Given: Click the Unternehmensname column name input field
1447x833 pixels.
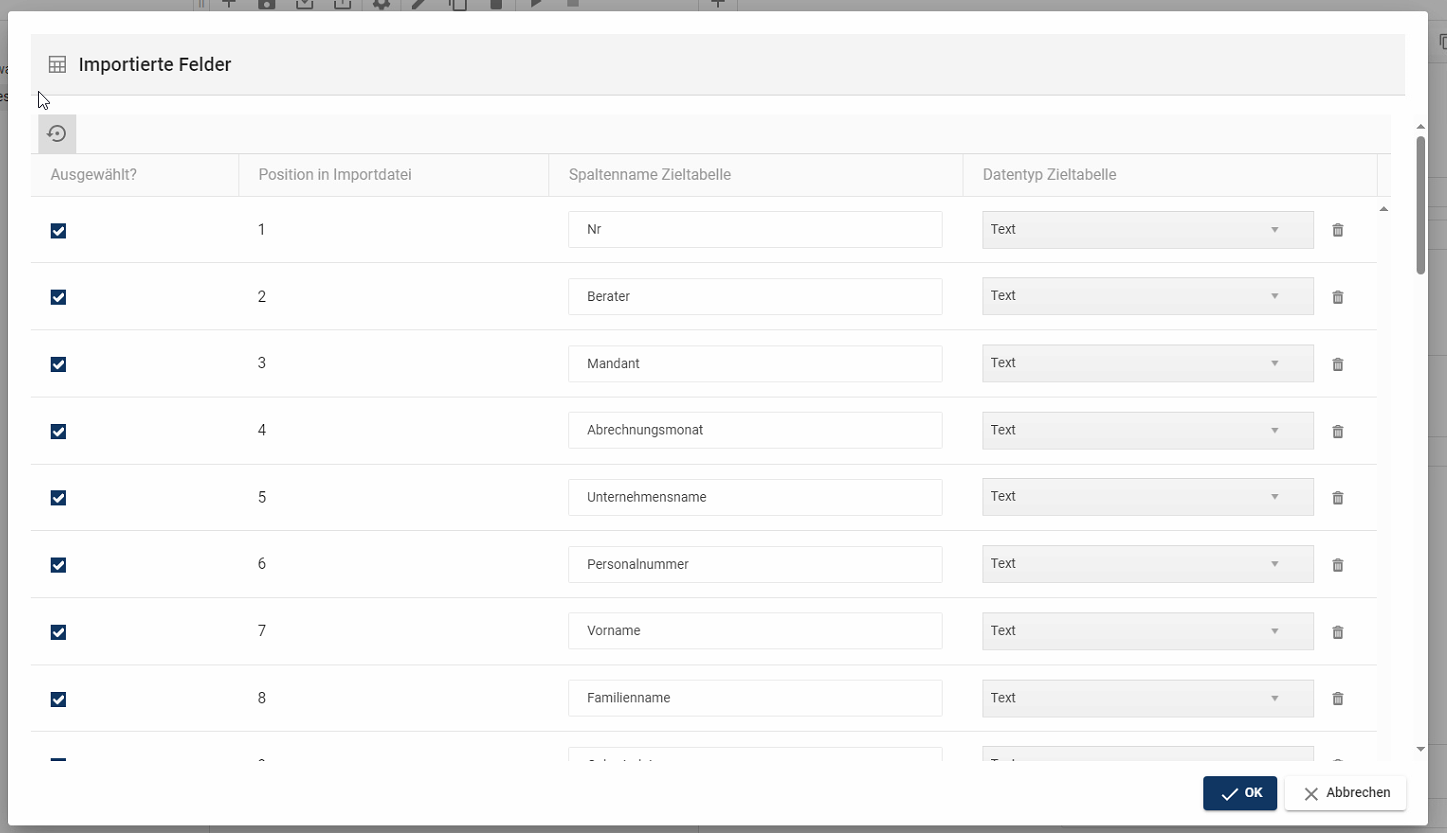Looking at the screenshot, I should coord(754,497).
